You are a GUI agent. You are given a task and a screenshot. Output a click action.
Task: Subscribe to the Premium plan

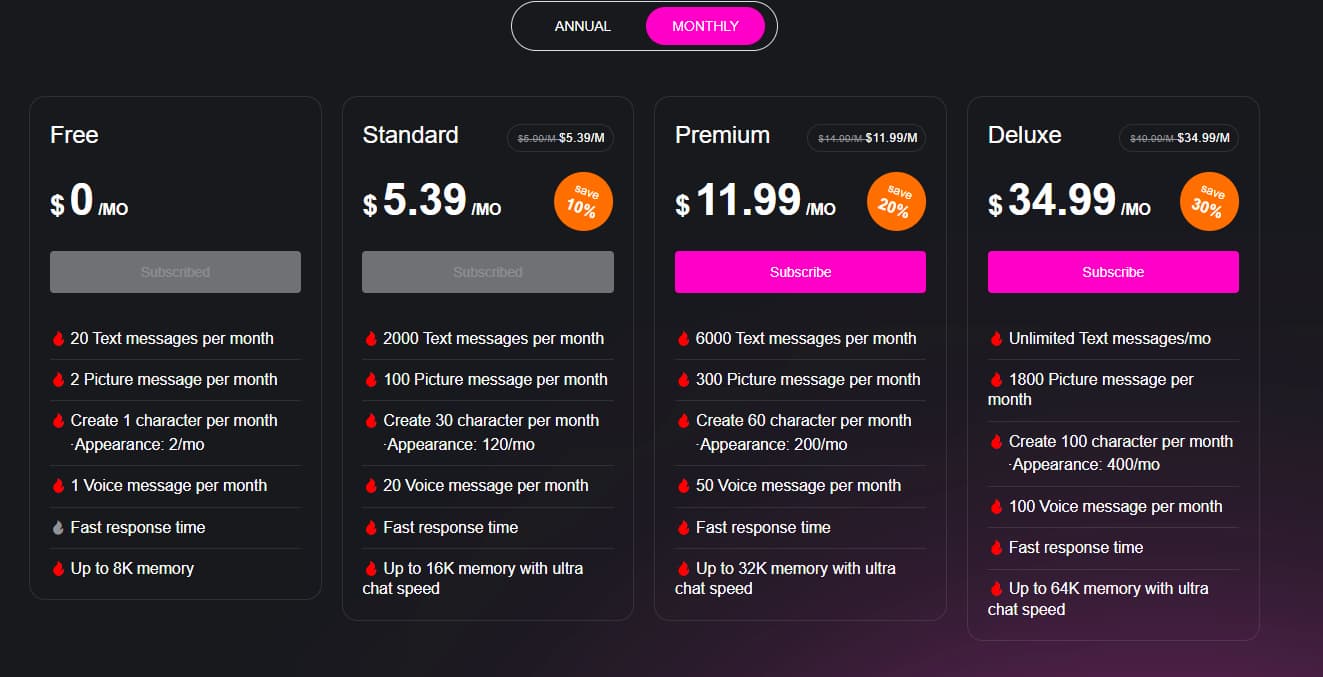[800, 272]
